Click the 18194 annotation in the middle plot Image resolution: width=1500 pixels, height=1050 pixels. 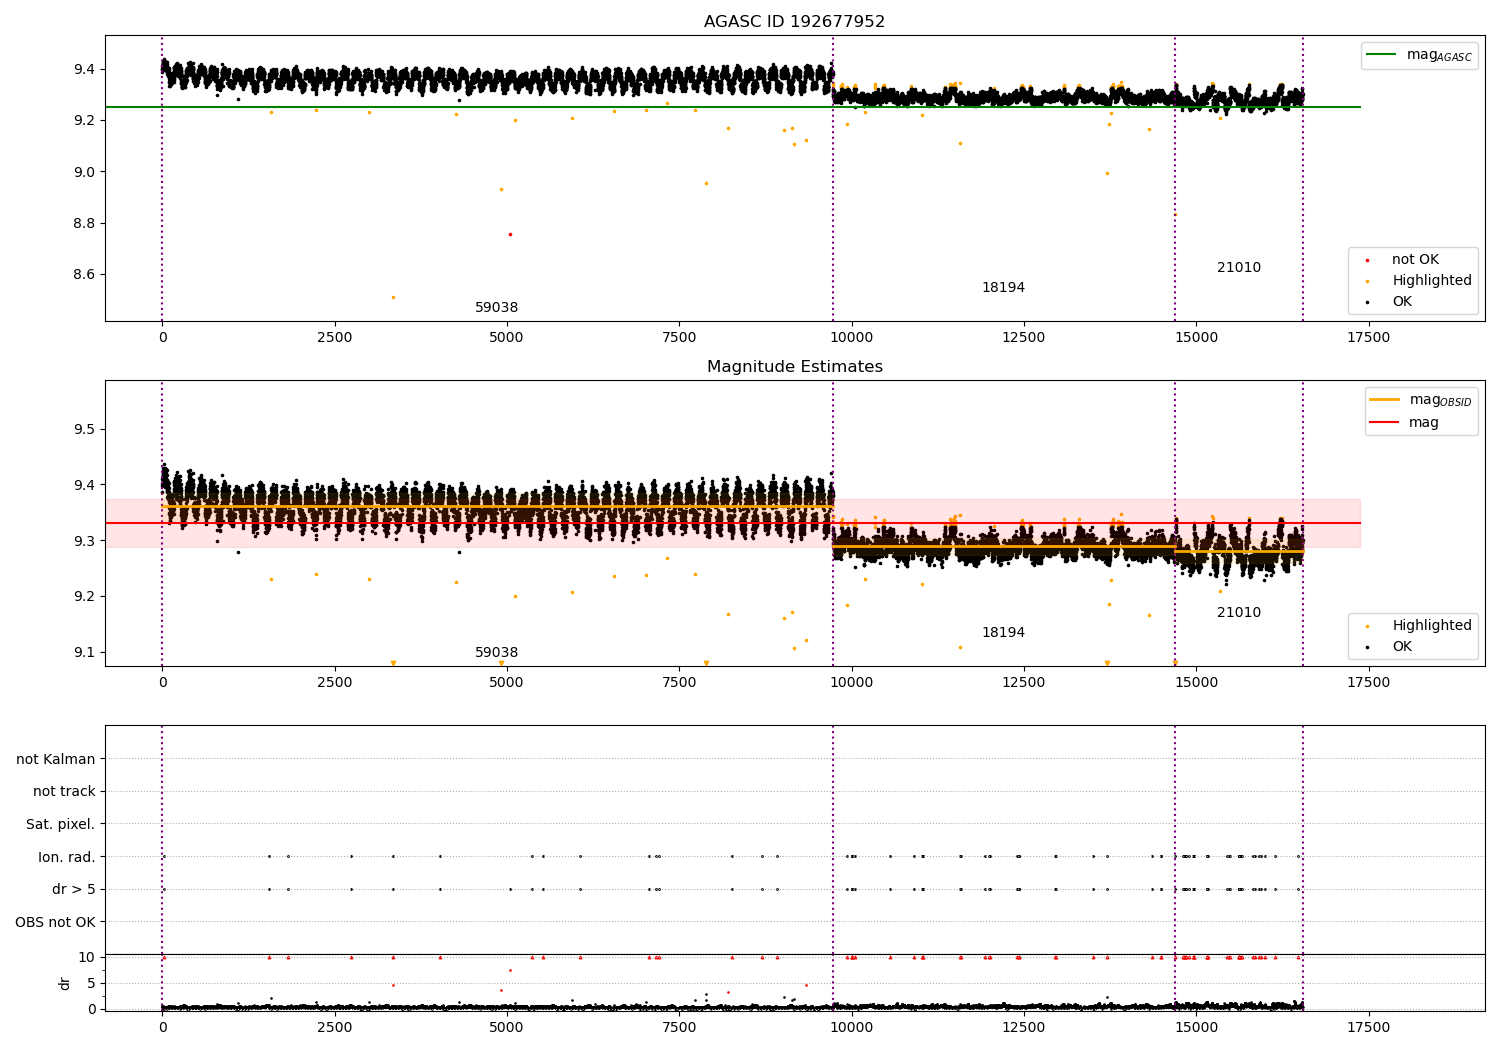tap(1003, 633)
